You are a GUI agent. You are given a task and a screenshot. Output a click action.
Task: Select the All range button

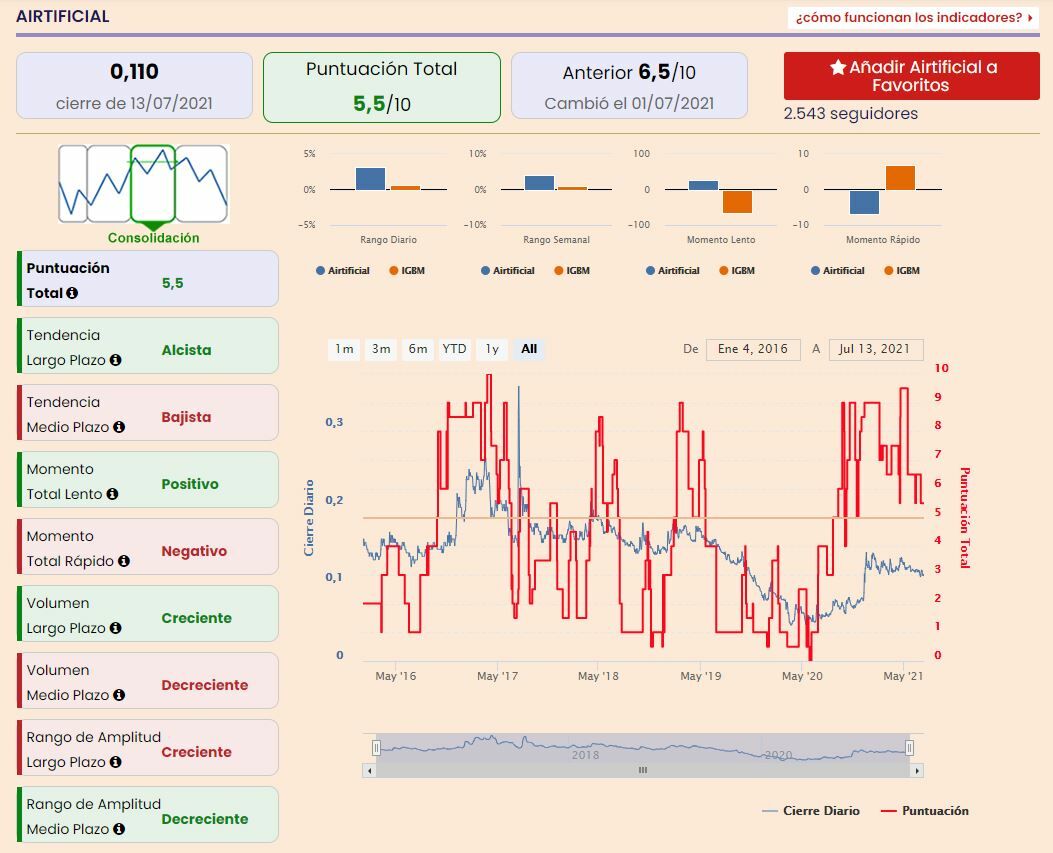(529, 349)
